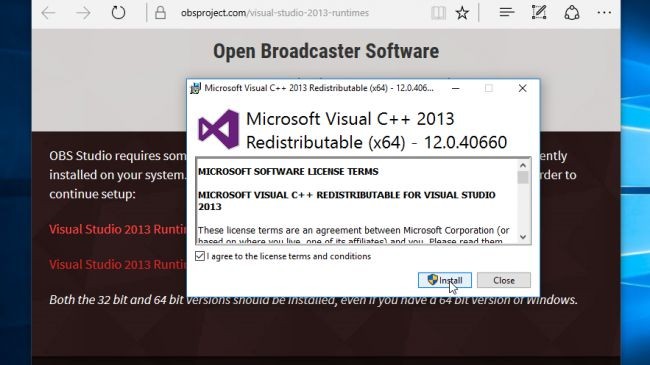Click the 'Redistributable (x64) - 12.0.40660' title text
This screenshot has height=365, width=650.
click(376, 142)
